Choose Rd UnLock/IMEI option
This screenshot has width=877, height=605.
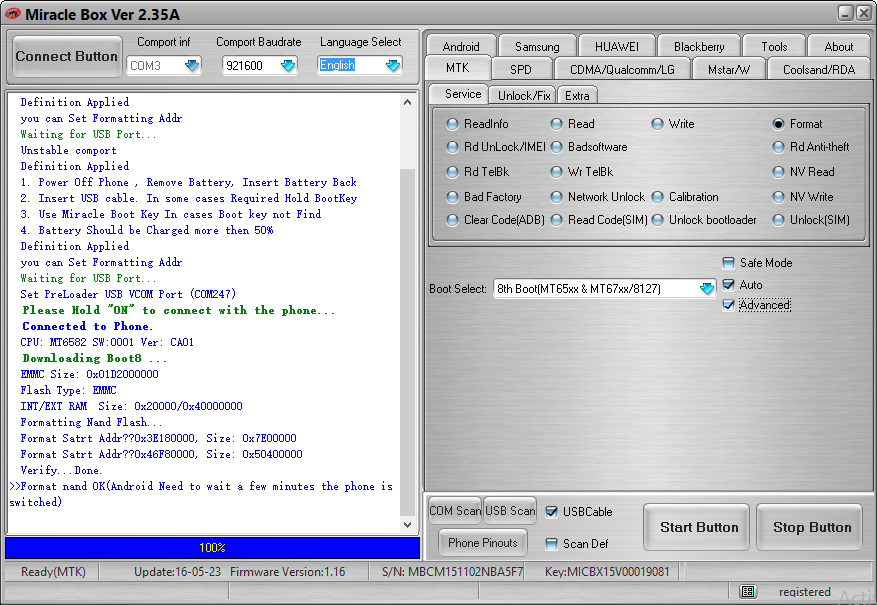tap(452, 147)
